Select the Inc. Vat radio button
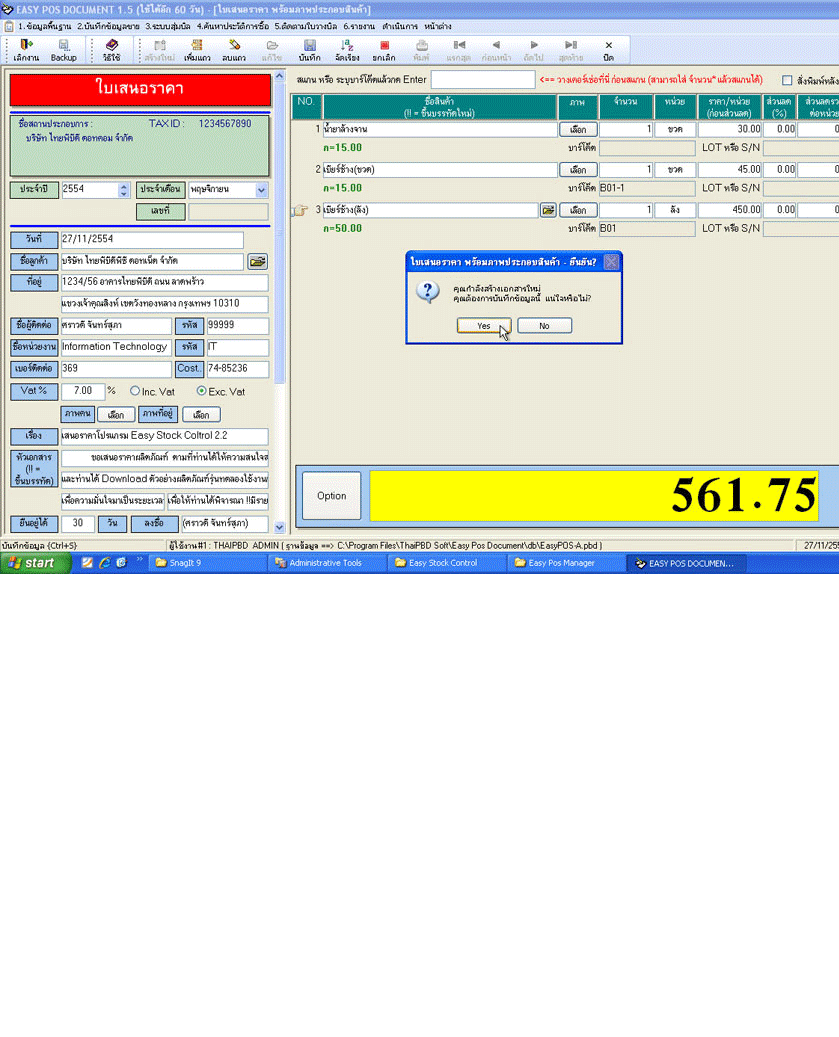 point(136,391)
